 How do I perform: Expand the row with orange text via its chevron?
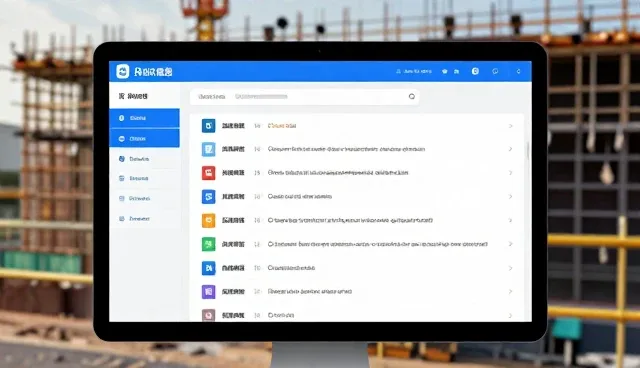tap(510, 126)
